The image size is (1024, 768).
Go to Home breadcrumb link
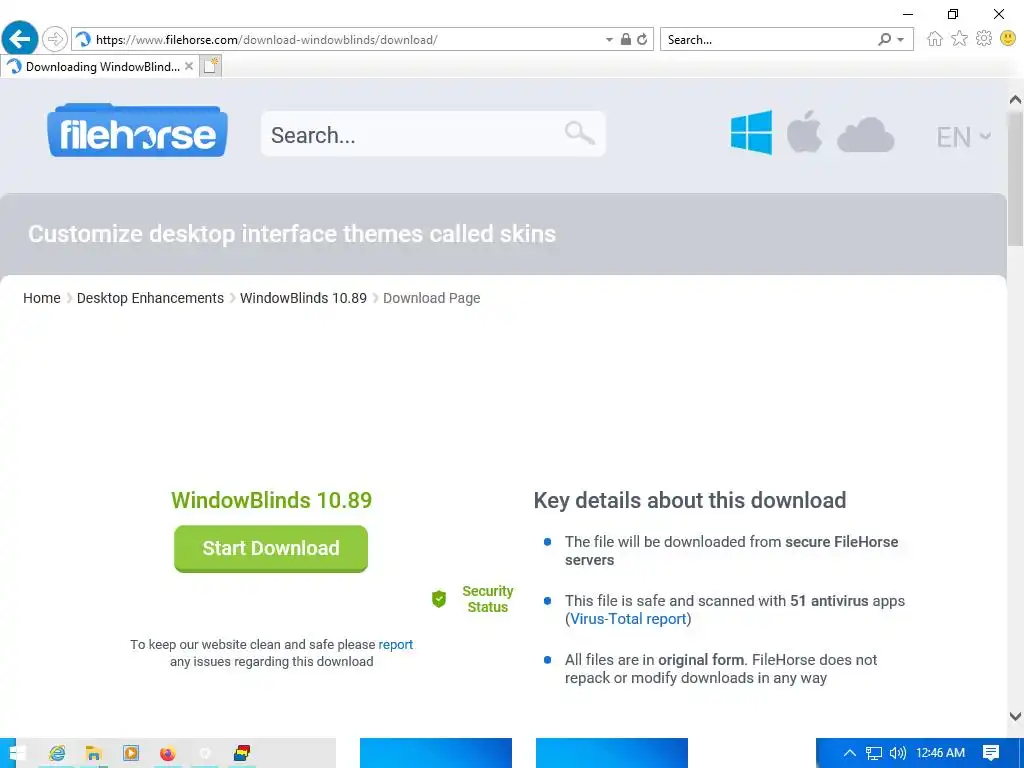tap(42, 298)
